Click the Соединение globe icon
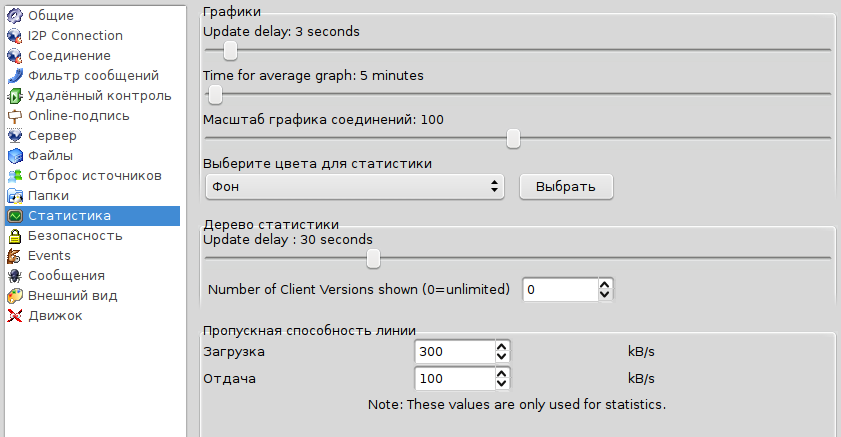This screenshot has height=437, width=841. tap(14, 56)
